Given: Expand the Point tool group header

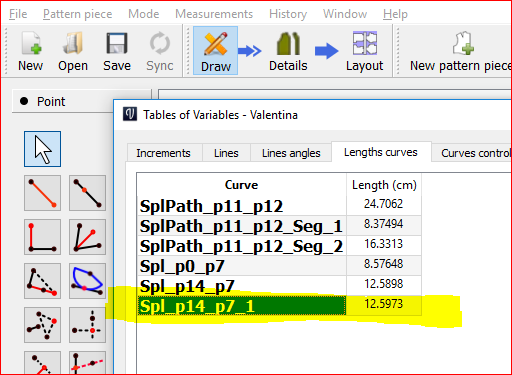Looking at the screenshot, I should click(x=63, y=101).
